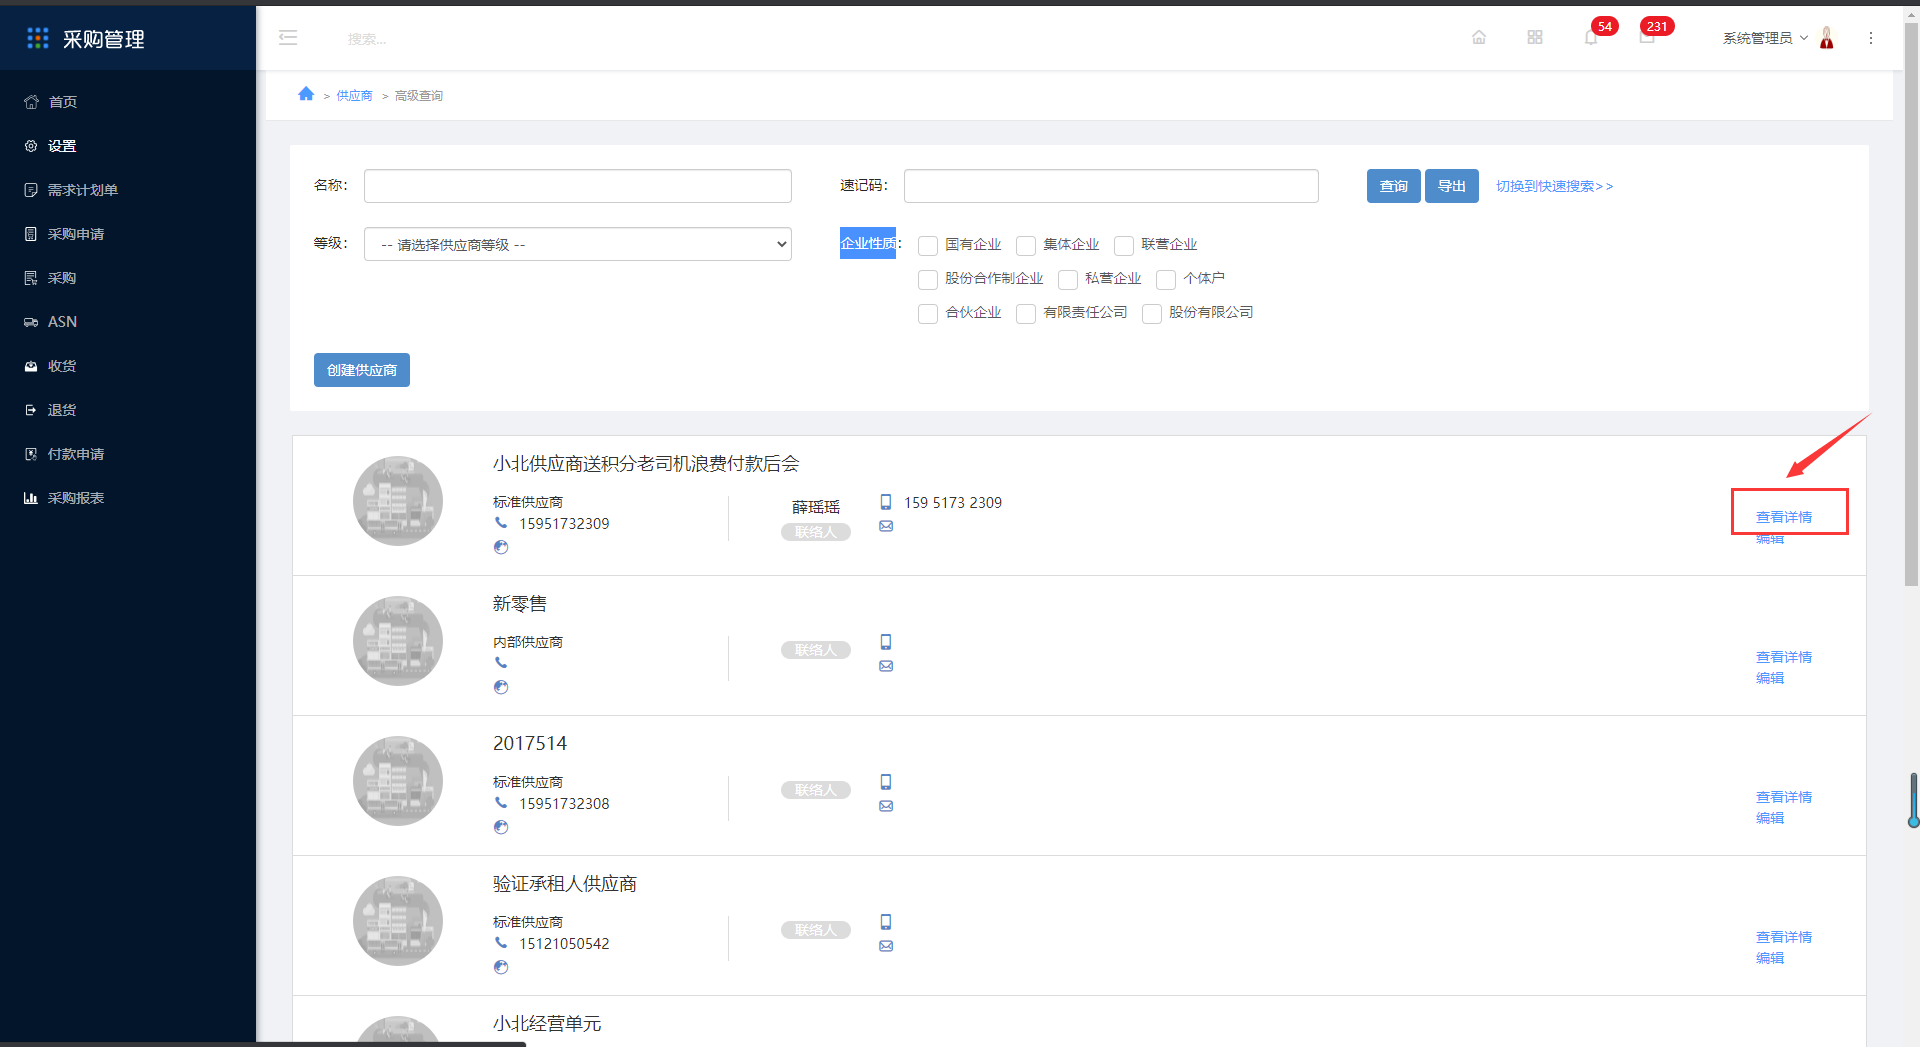
Task: Click the email icon in the 新零售 row
Action: 886,666
